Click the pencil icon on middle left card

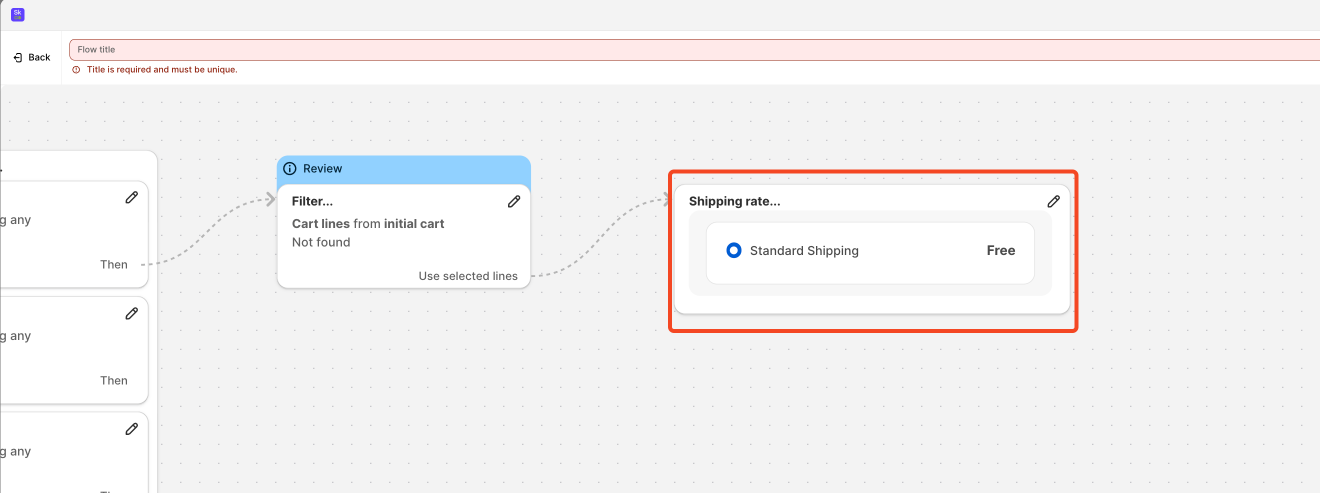pyautogui.click(x=131, y=313)
